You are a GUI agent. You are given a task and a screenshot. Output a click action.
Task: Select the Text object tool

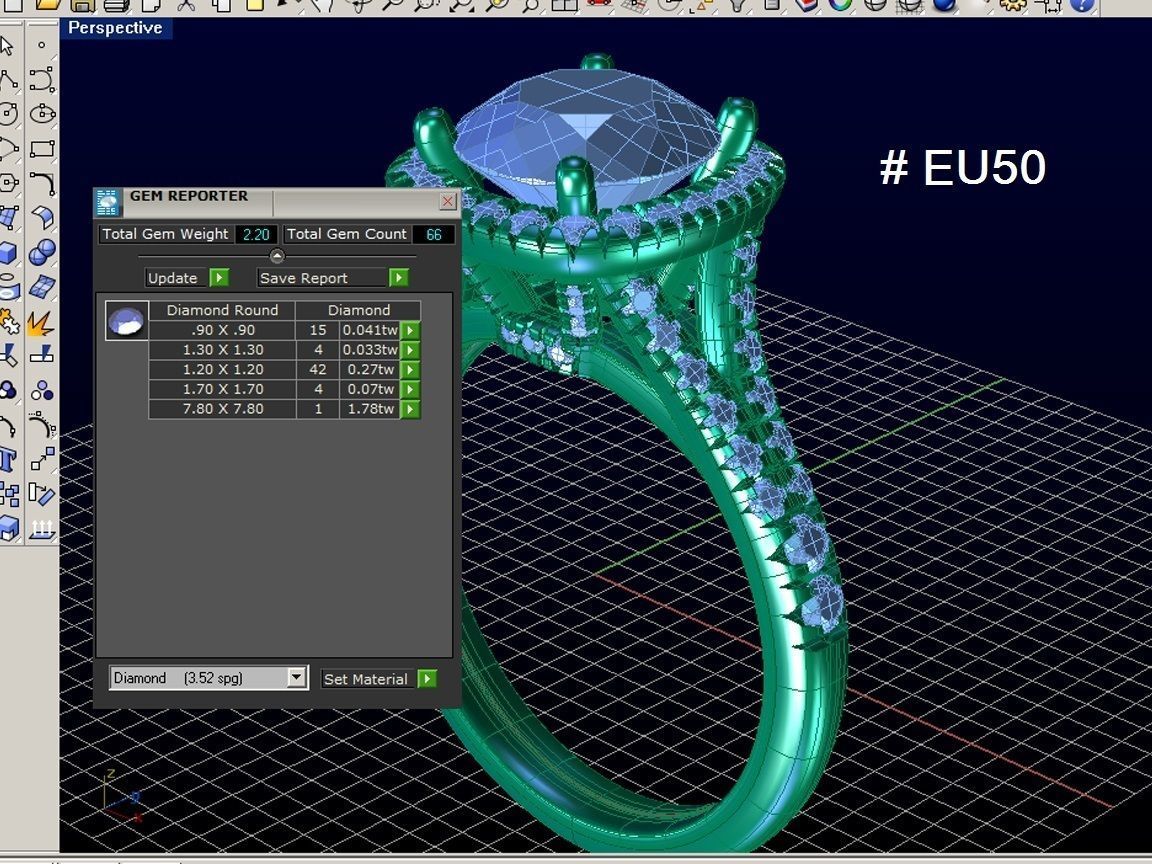tap(7, 459)
